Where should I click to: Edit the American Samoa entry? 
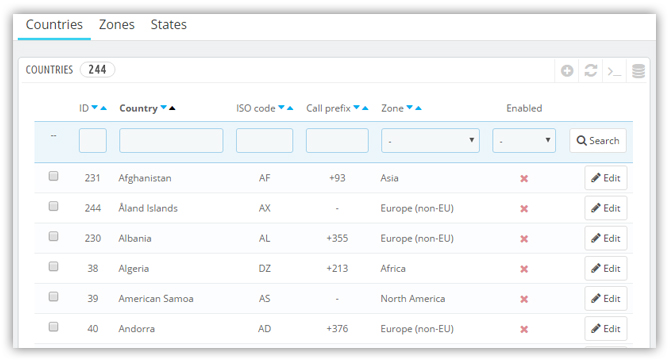point(605,299)
